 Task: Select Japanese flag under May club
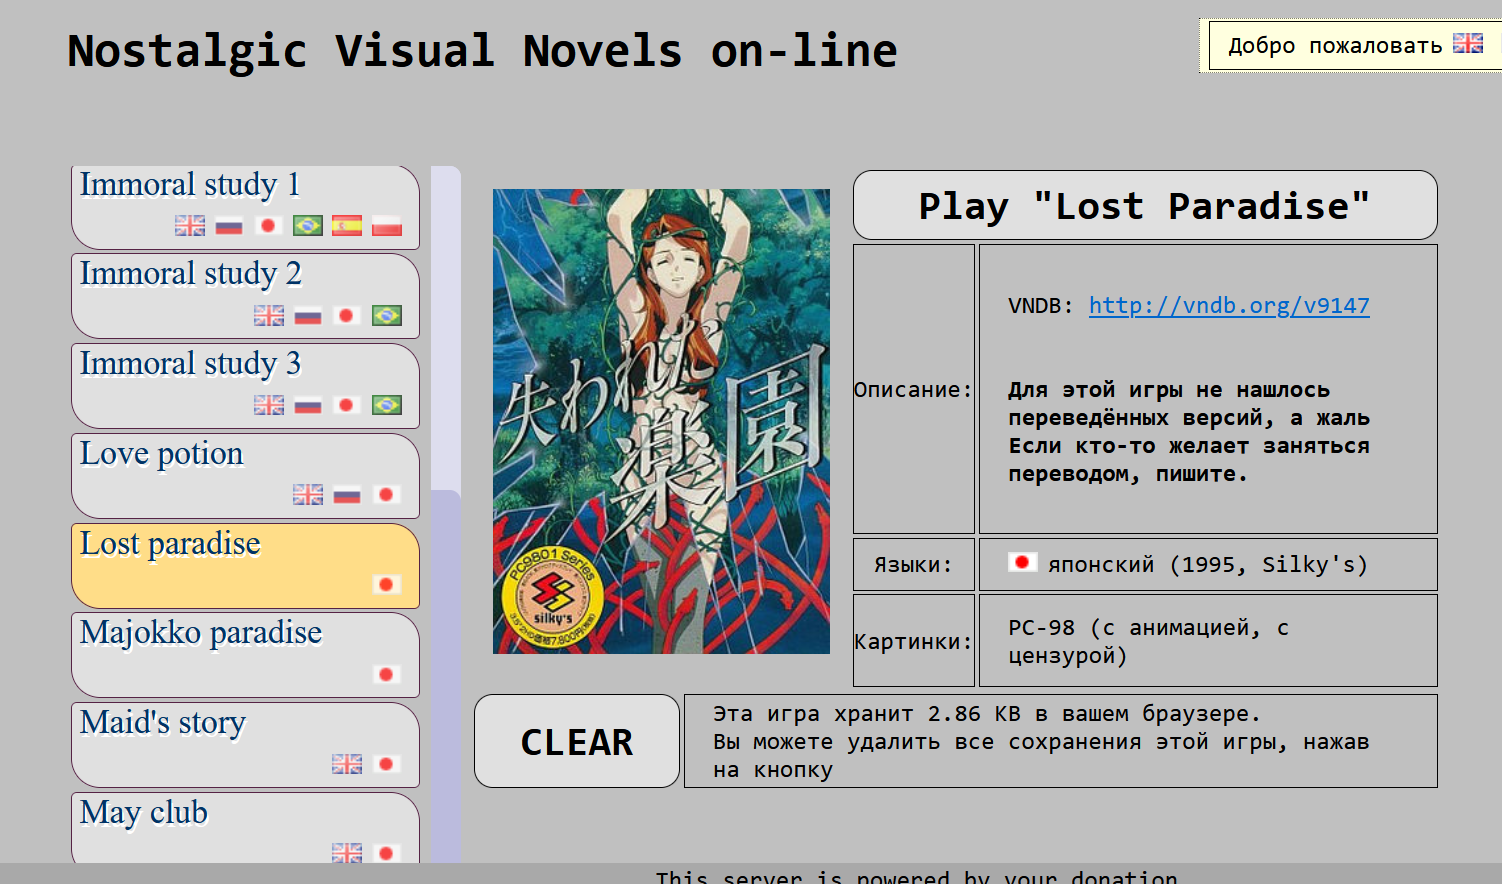pos(386,853)
